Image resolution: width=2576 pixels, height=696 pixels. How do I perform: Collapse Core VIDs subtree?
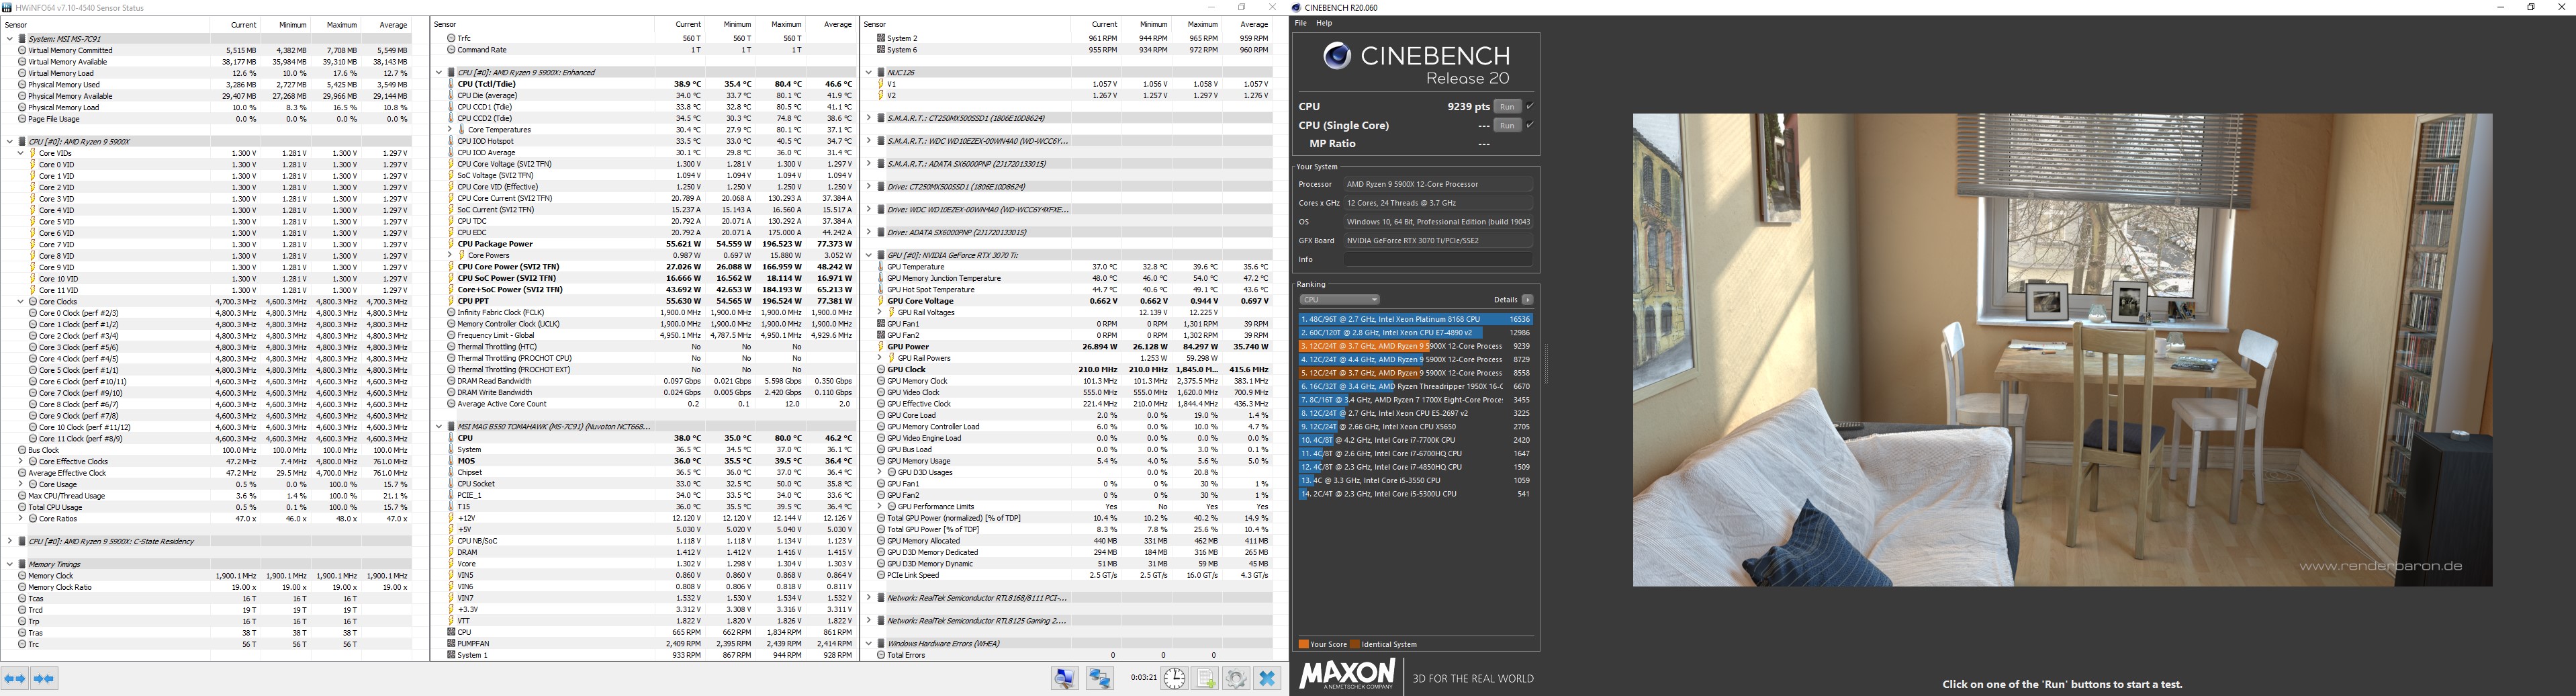pyautogui.click(x=20, y=153)
